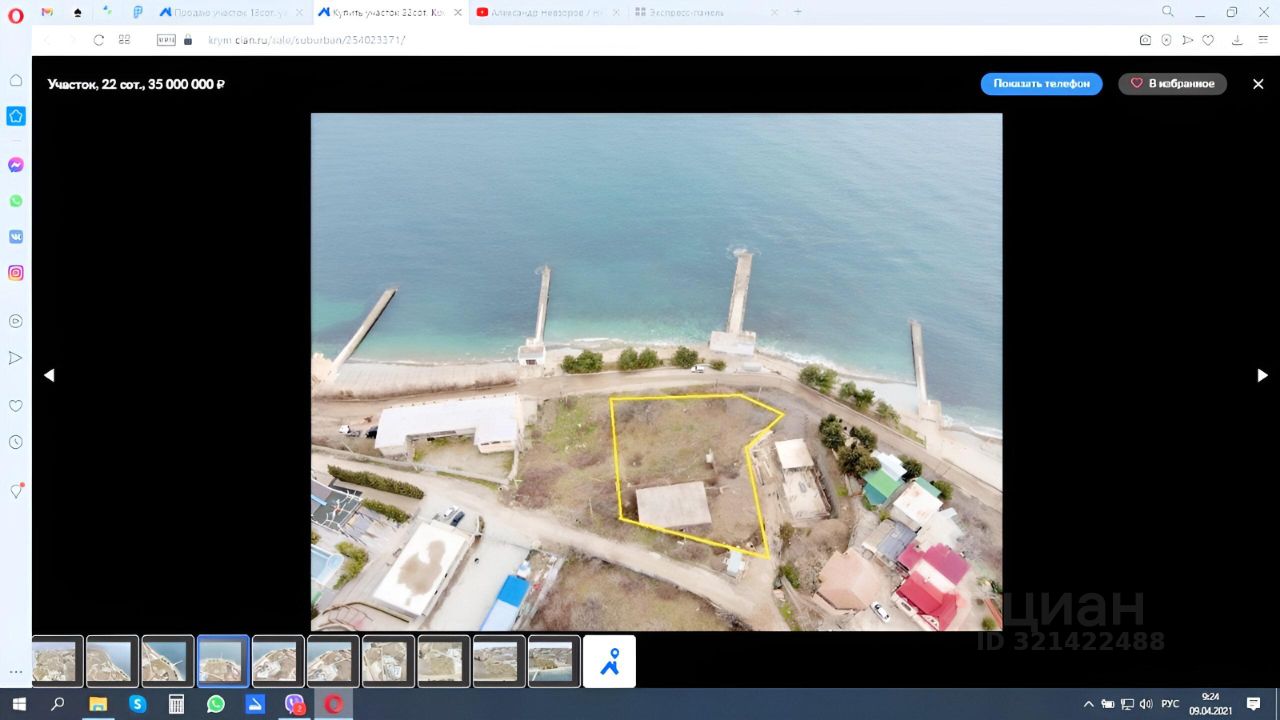Reload the page with the refresh icon
This screenshot has width=1280, height=720.
98,40
